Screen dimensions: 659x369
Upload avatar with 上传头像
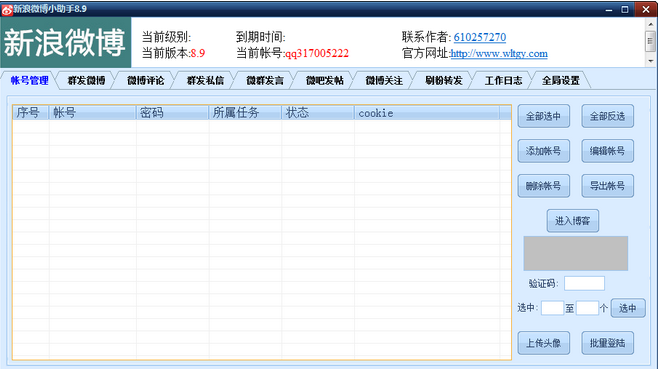tap(543, 343)
